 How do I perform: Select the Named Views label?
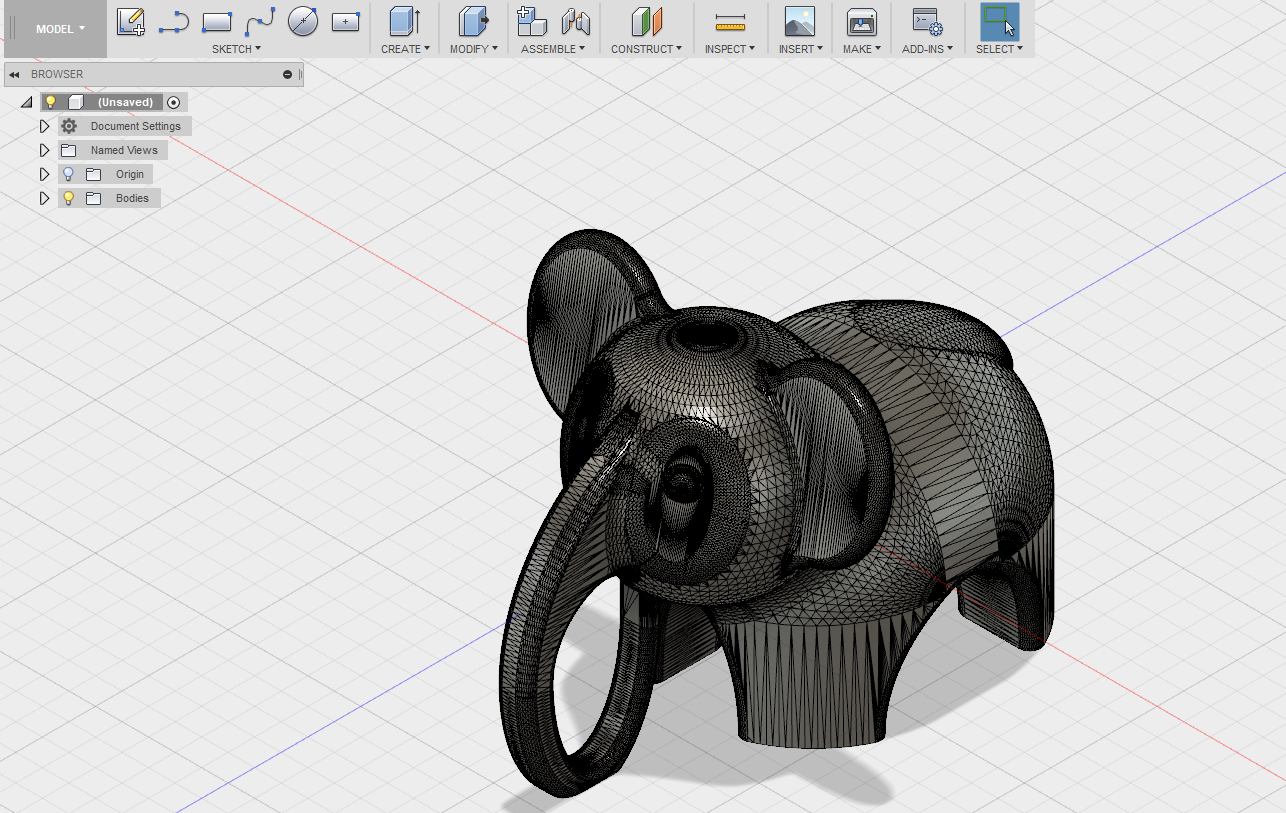[x=124, y=150]
